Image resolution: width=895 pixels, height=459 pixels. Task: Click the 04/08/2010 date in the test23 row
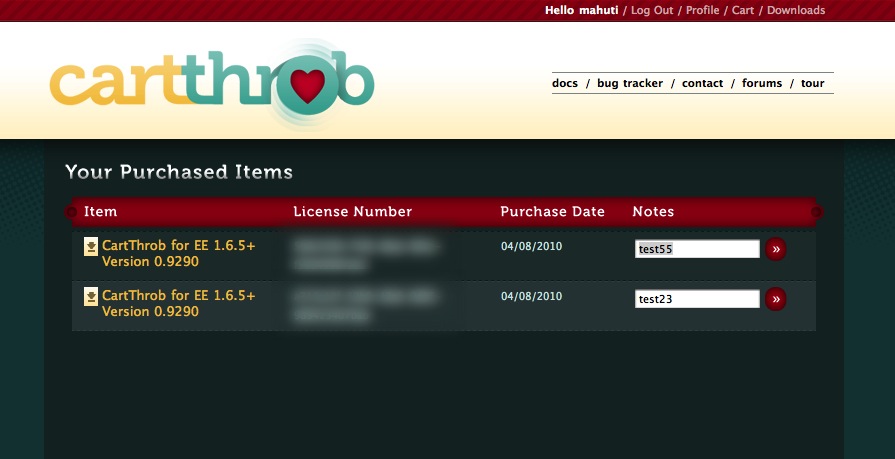[x=531, y=296]
